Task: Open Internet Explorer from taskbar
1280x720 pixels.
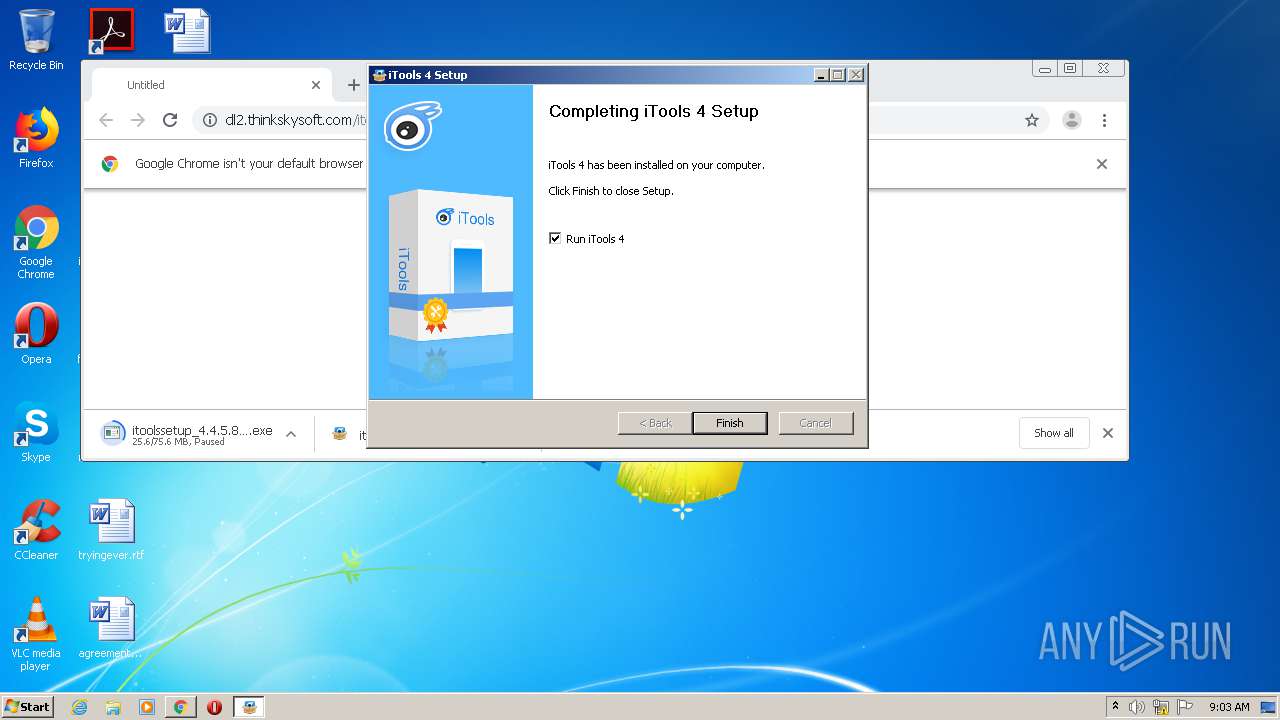Action: pos(80,707)
